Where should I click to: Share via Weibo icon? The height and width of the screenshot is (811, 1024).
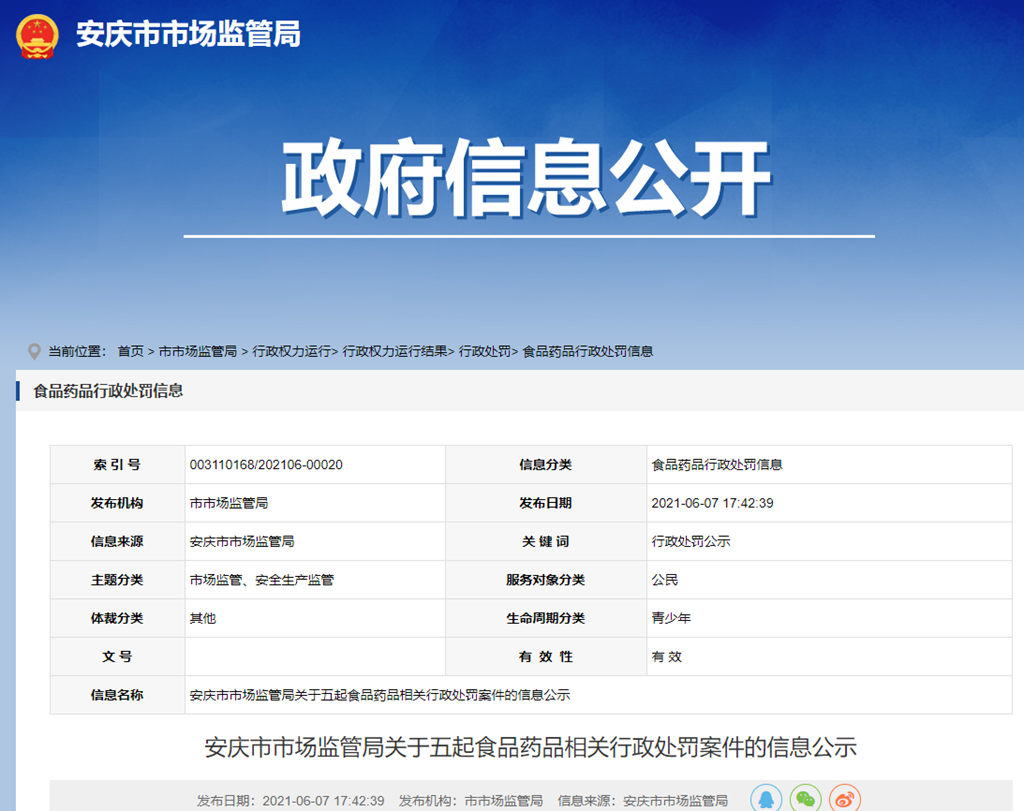click(845, 799)
